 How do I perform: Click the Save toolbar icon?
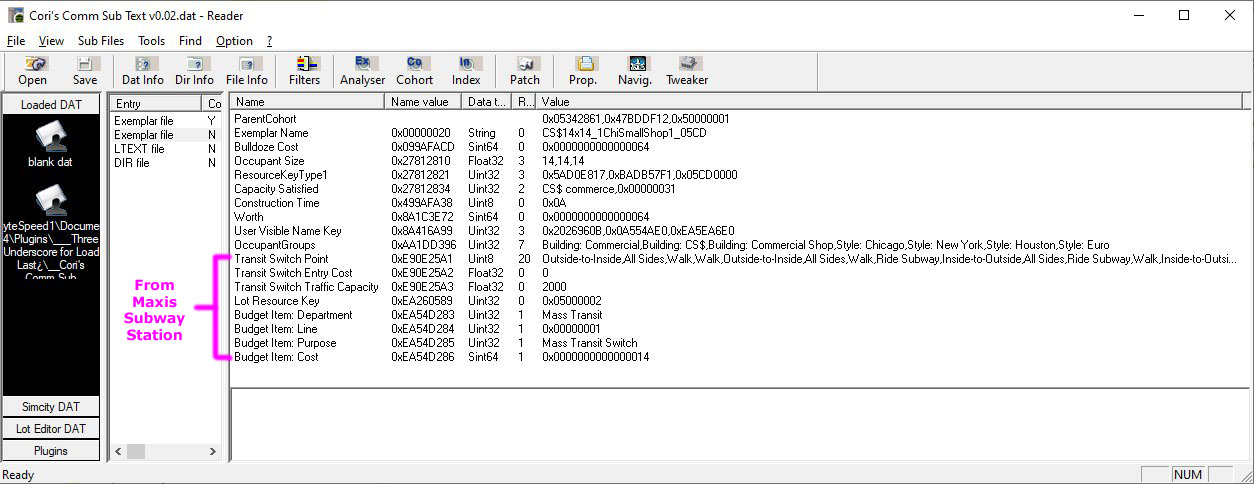(85, 71)
